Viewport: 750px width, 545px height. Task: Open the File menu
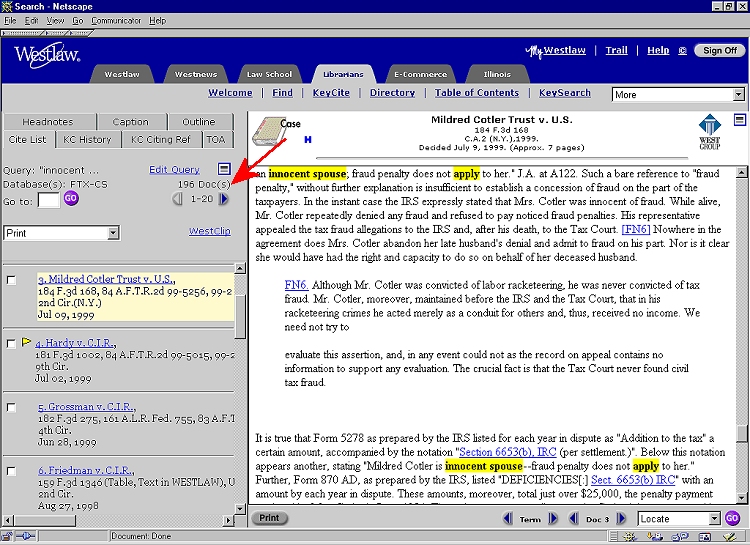tap(10, 21)
